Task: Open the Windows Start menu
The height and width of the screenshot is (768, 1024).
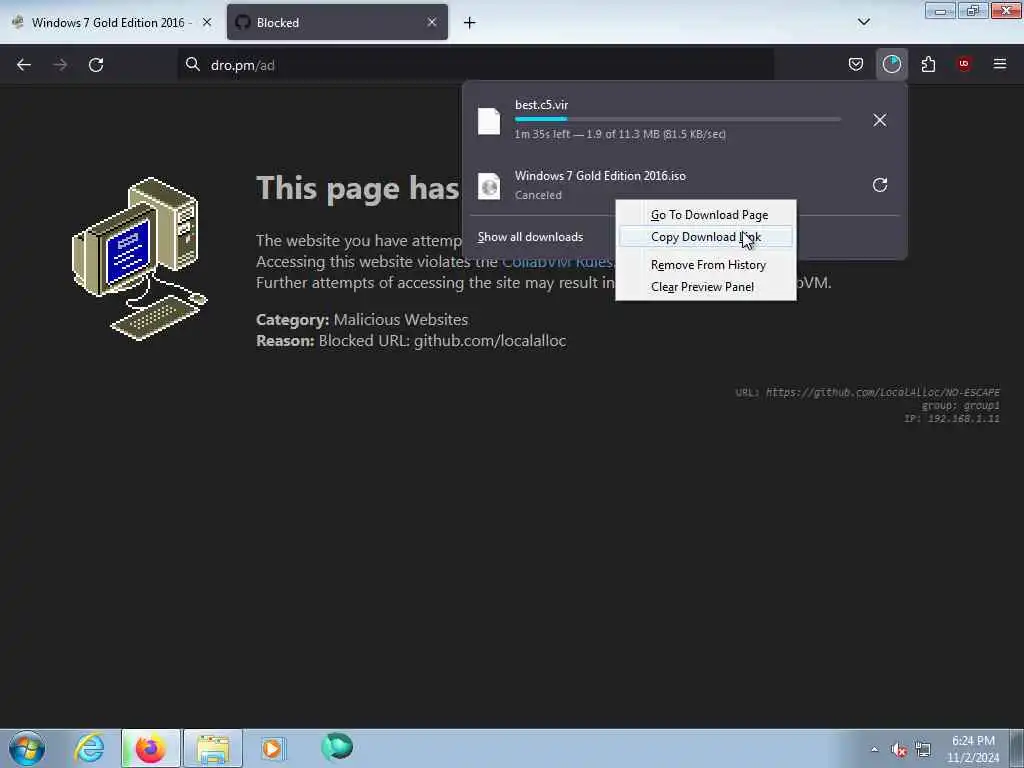Action: tap(26, 748)
